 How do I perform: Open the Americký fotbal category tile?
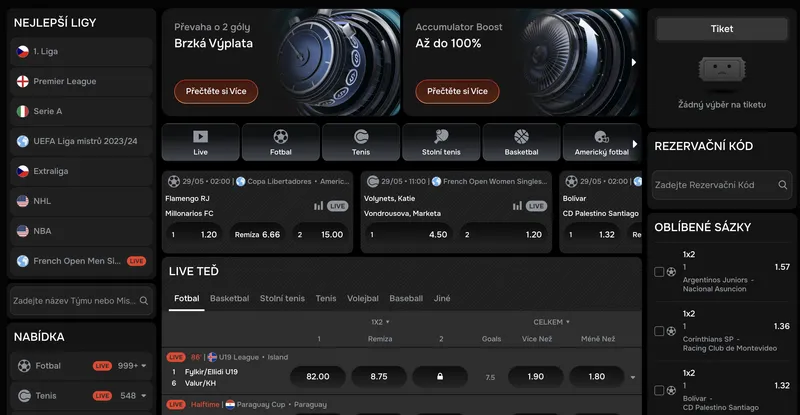(600, 142)
